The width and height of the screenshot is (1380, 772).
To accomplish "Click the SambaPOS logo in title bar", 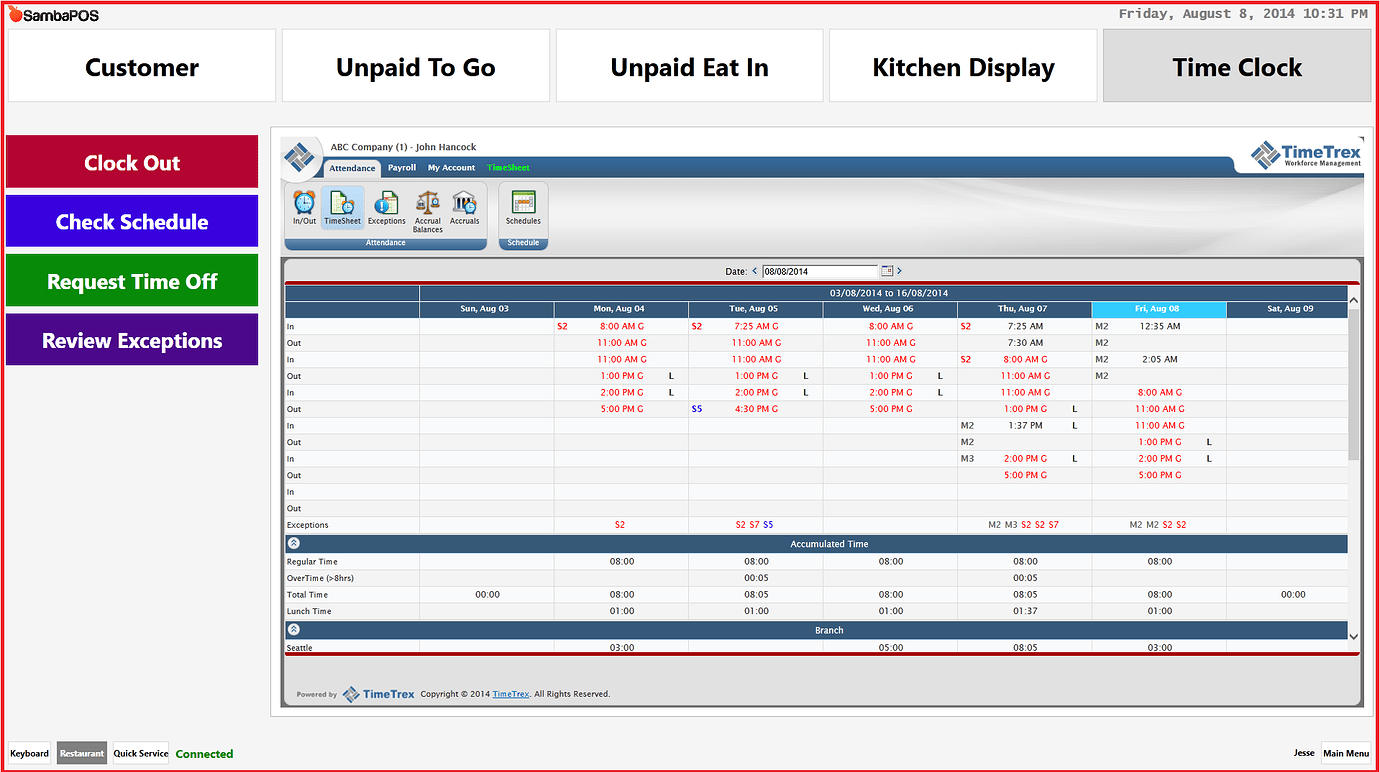I will pyautogui.click(x=54, y=15).
